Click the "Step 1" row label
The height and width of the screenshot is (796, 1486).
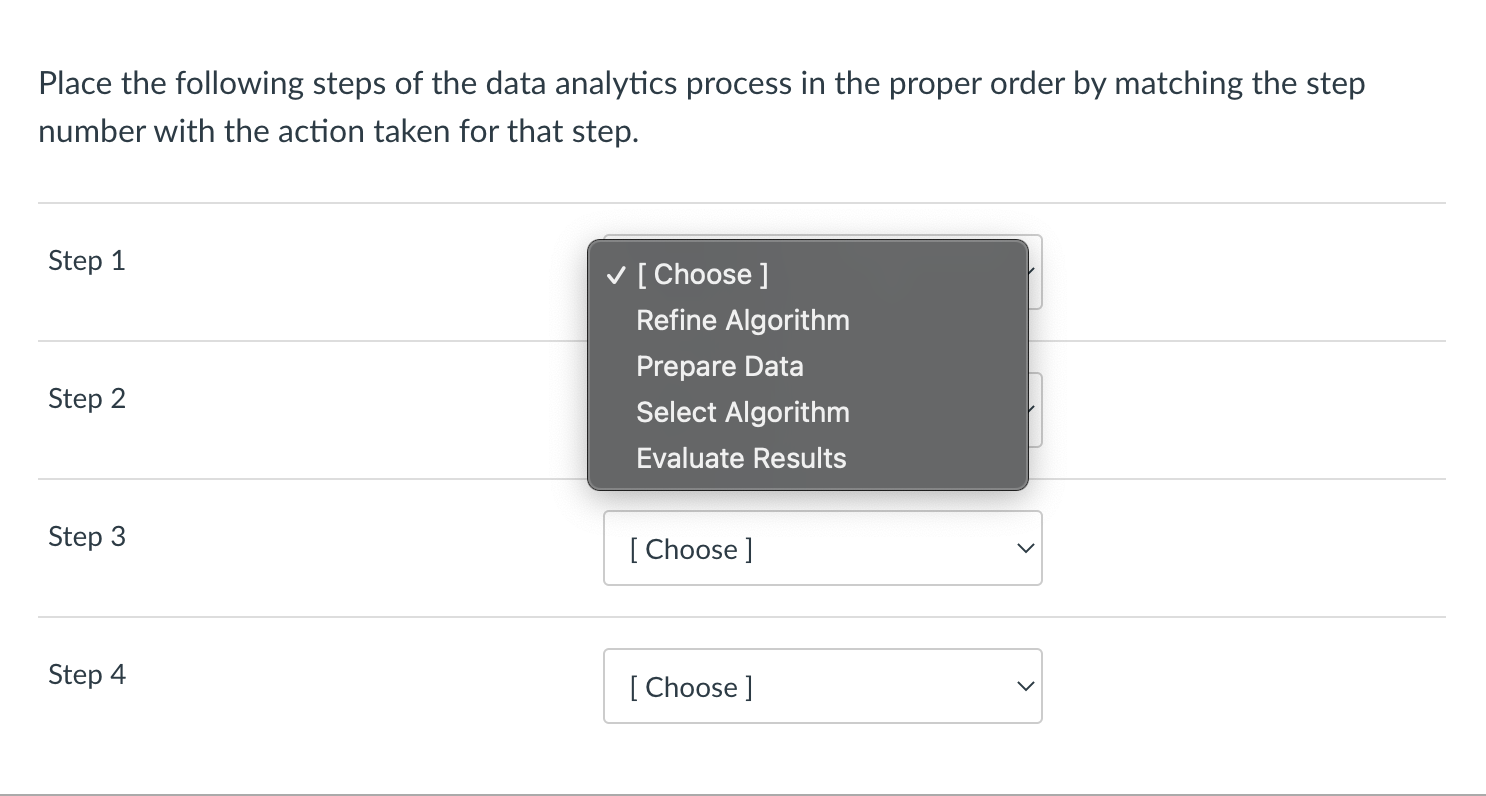coord(87,261)
